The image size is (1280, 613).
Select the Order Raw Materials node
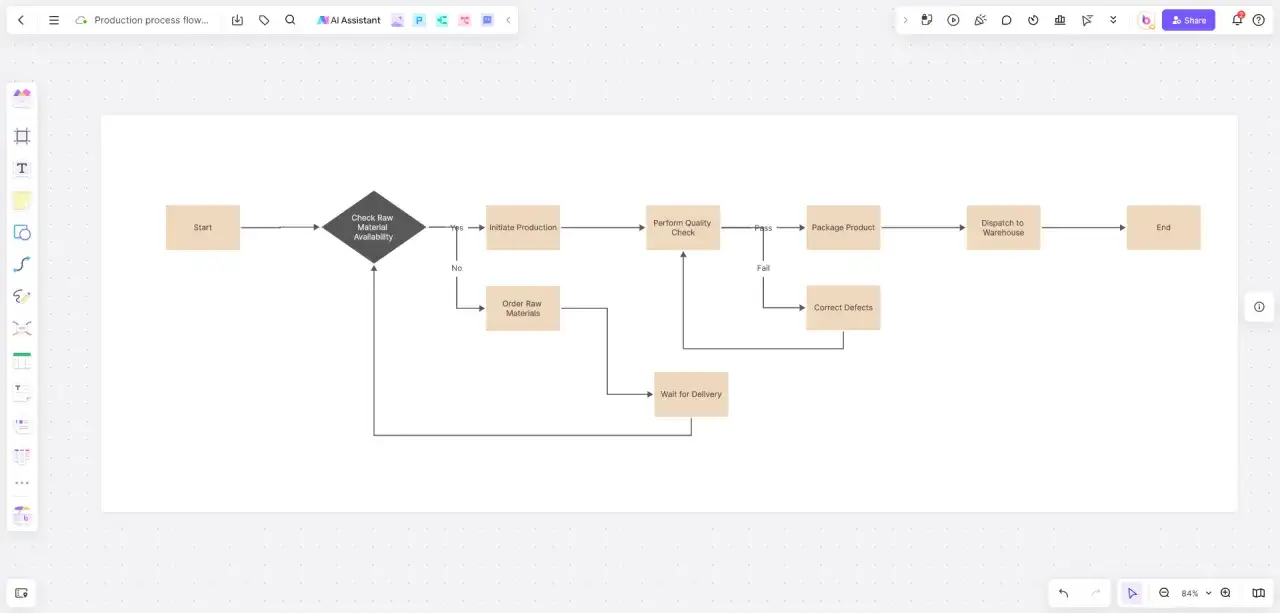pos(523,308)
